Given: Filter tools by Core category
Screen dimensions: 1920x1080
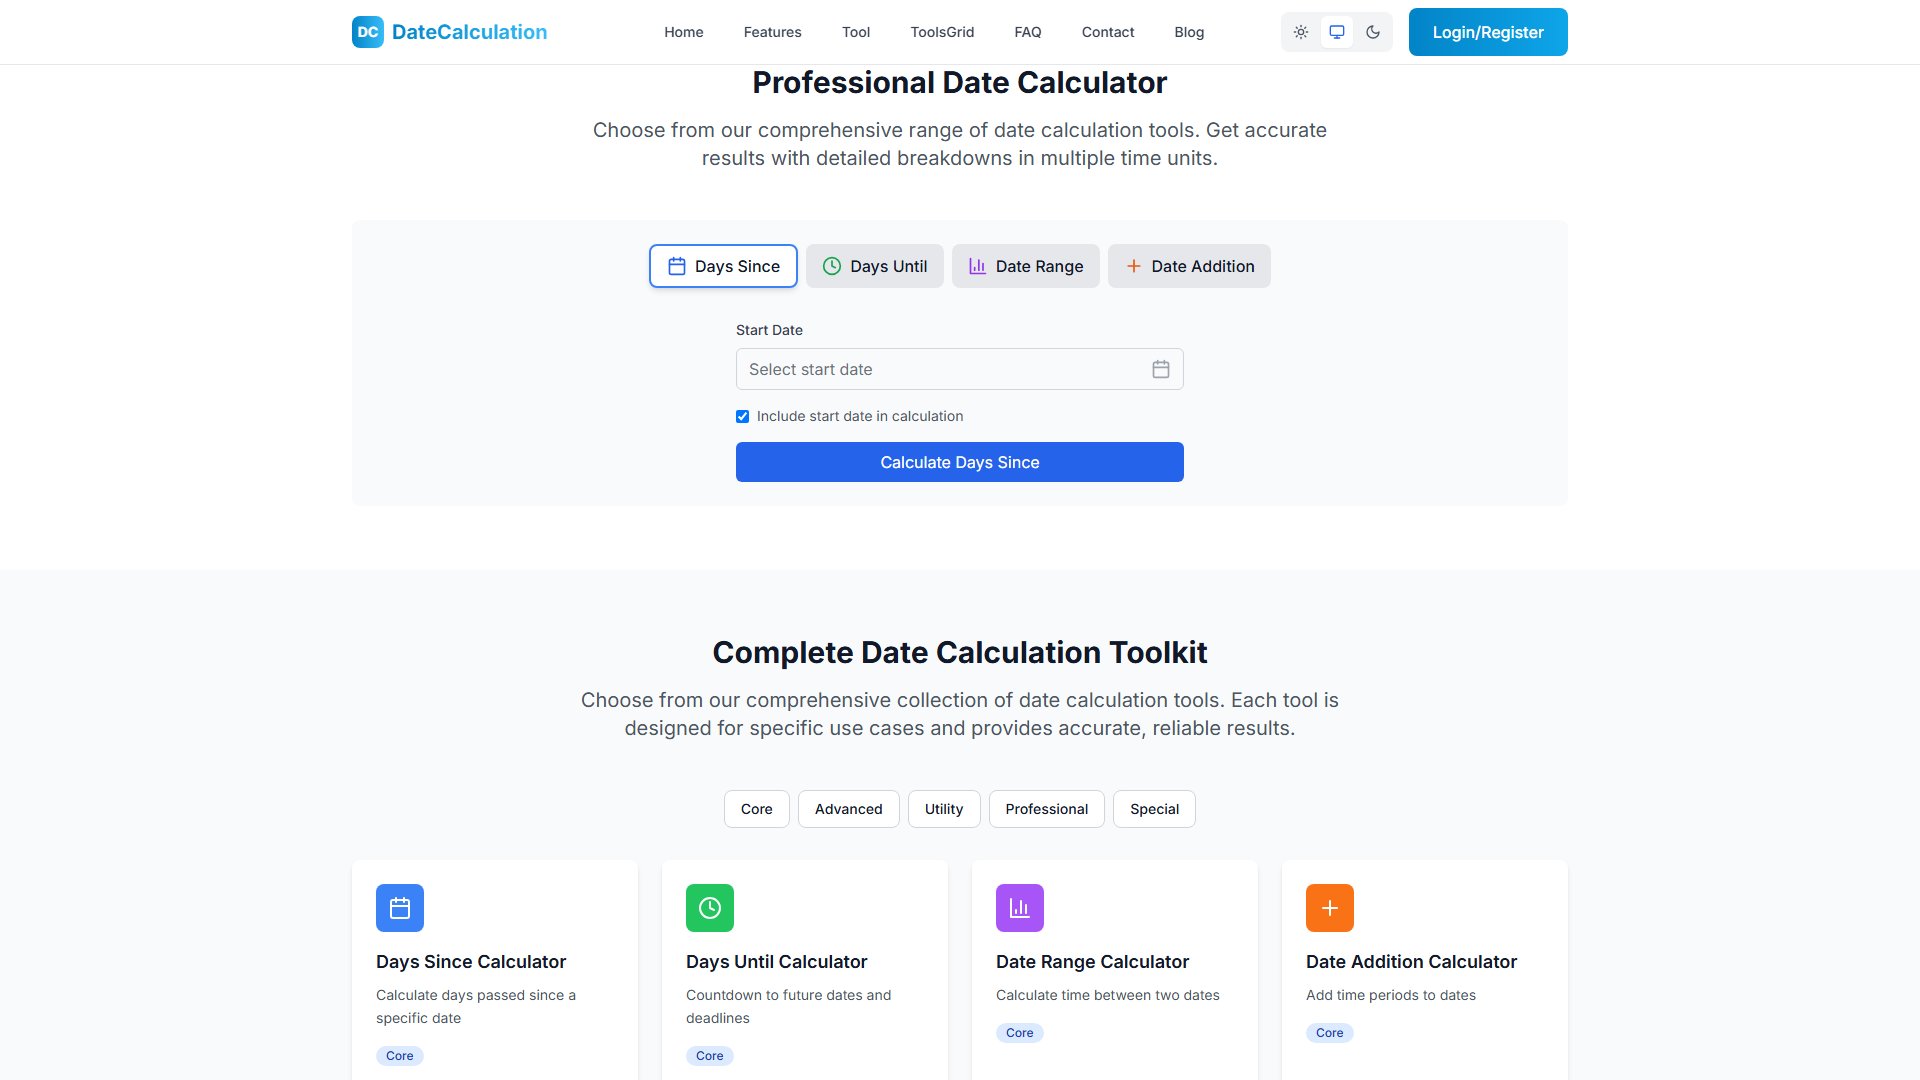Looking at the screenshot, I should 757,809.
